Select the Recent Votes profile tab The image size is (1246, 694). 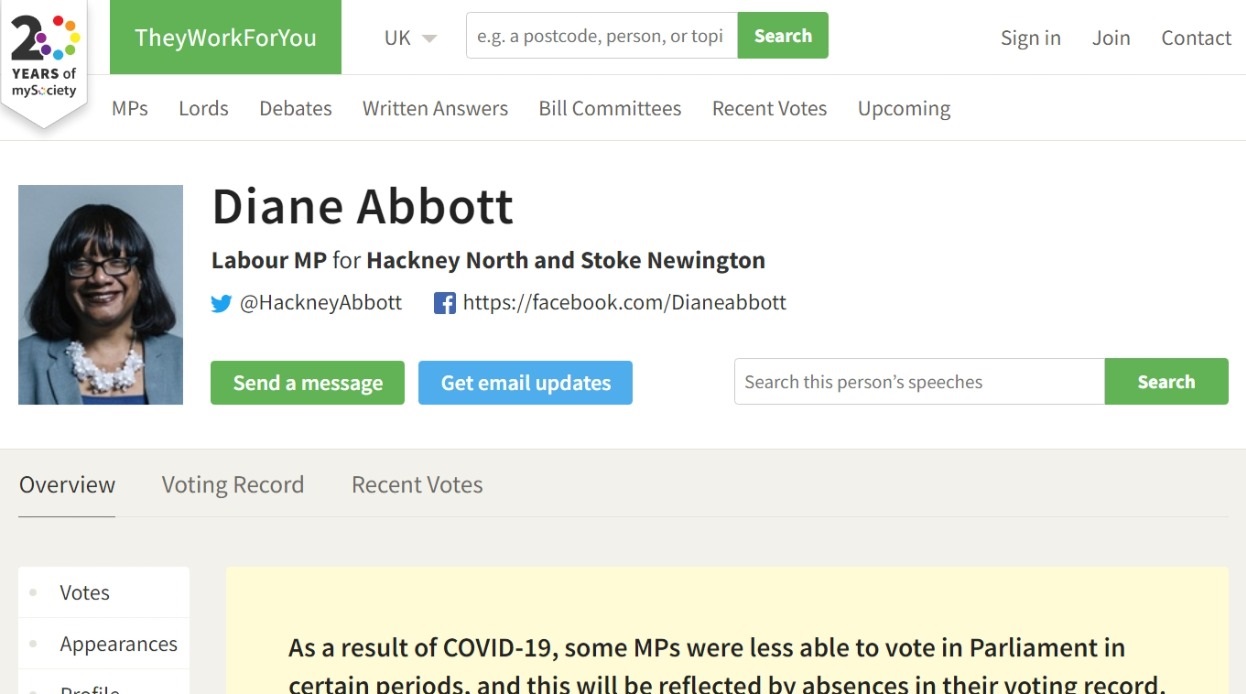pyautogui.click(x=417, y=485)
